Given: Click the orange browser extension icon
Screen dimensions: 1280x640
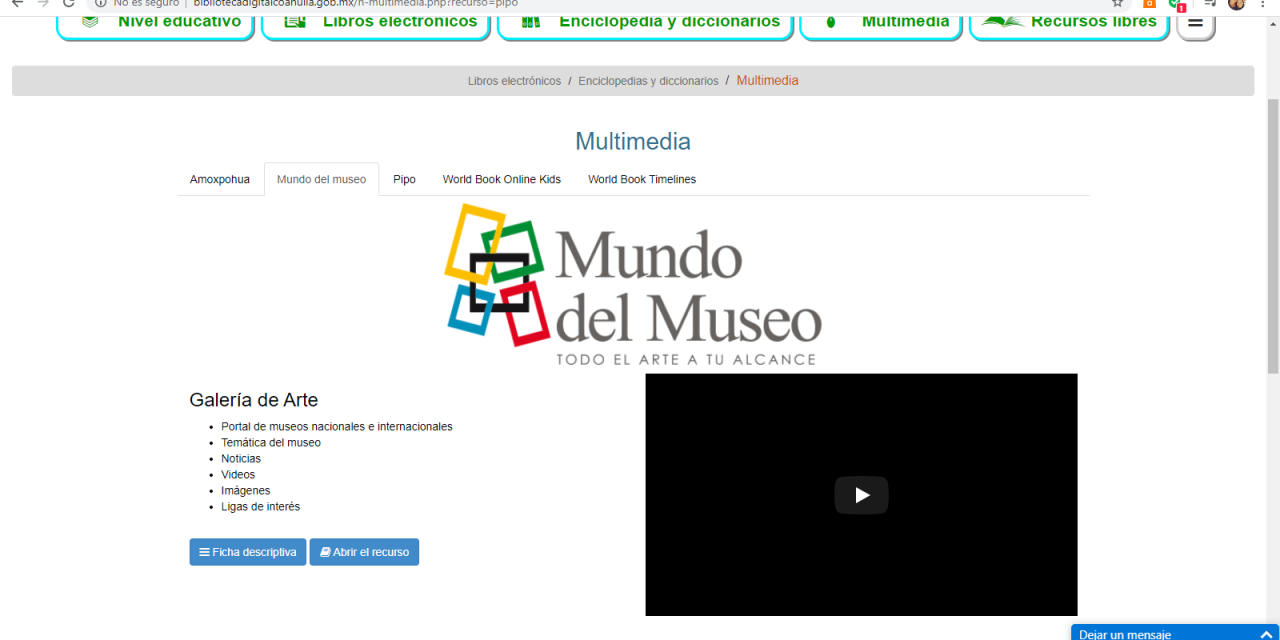Looking at the screenshot, I should 1150,3.
